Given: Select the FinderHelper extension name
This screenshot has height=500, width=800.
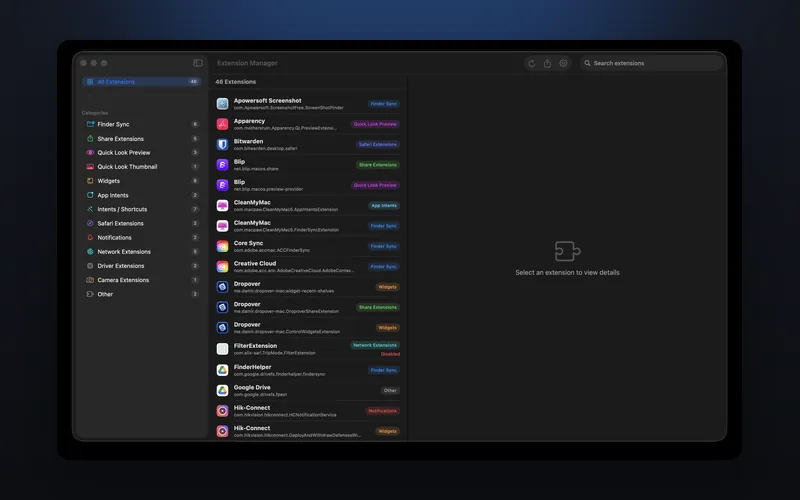Looking at the screenshot, I should pos(253,367).
